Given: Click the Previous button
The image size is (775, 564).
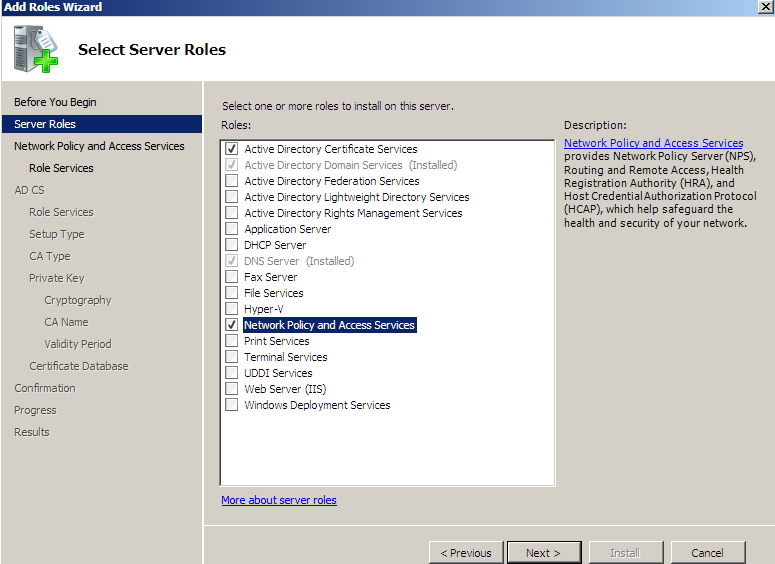Looking at the screenshot, I should pyautogui.click(x=466, y=553).
